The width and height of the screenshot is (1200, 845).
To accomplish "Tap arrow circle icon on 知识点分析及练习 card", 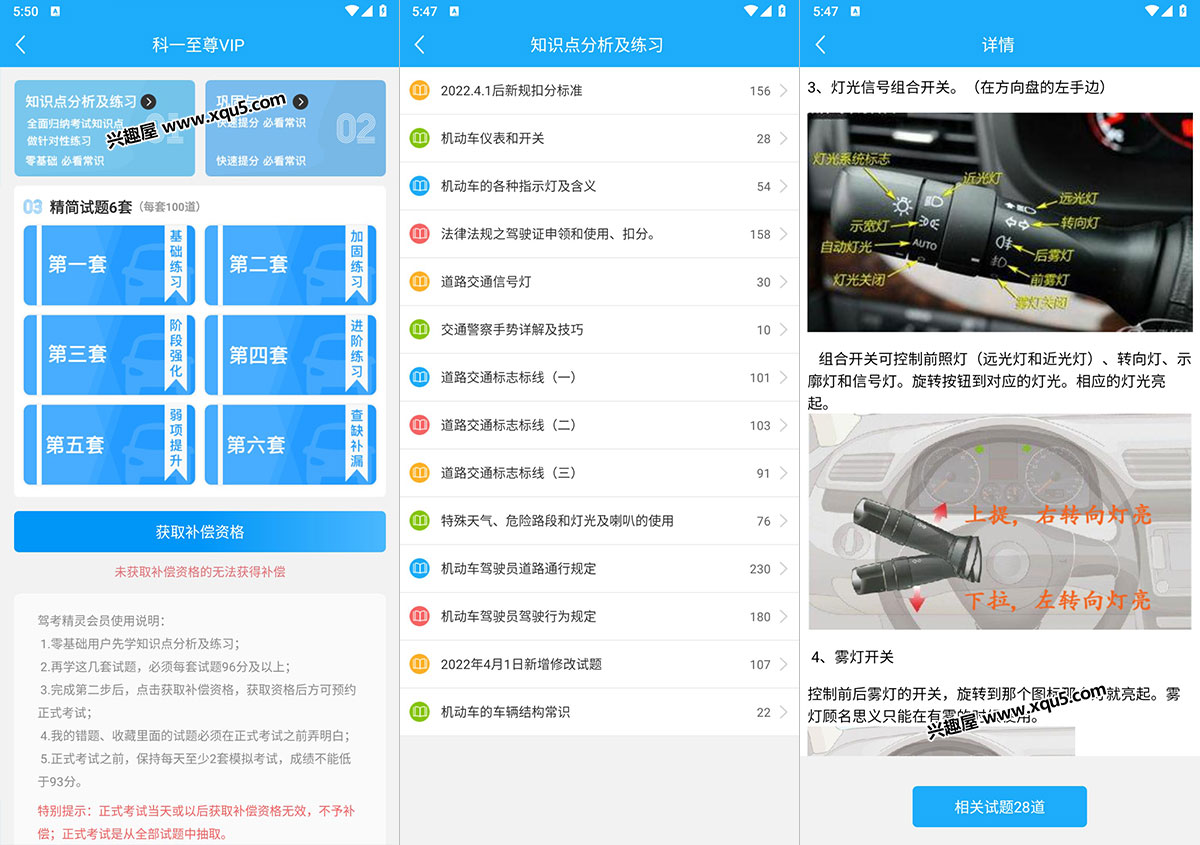I will 149,102.
